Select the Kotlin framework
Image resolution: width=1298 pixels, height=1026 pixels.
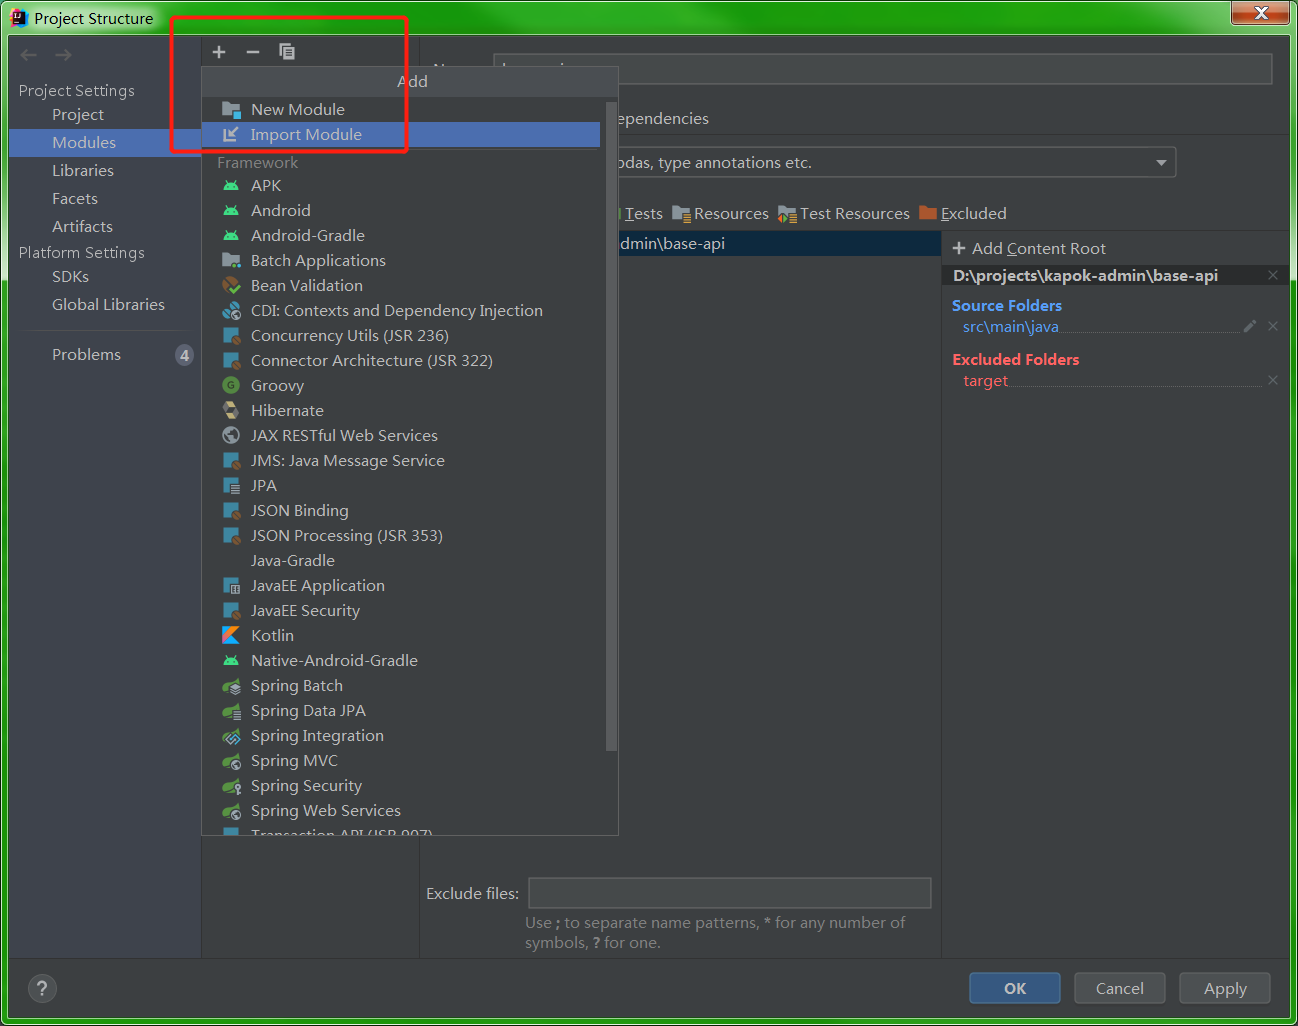click(403, 636)
